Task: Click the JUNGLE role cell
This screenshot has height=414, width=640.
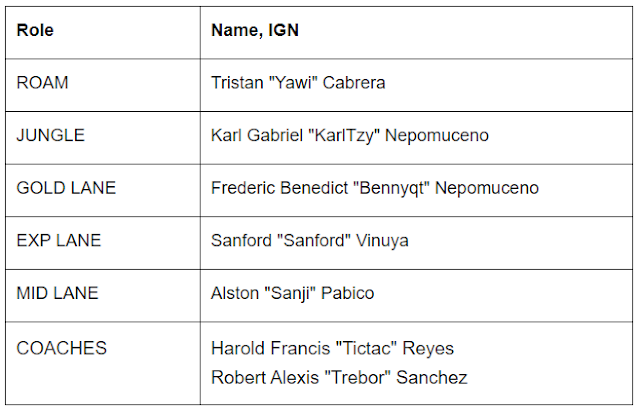Action: (x=103, y=138)
